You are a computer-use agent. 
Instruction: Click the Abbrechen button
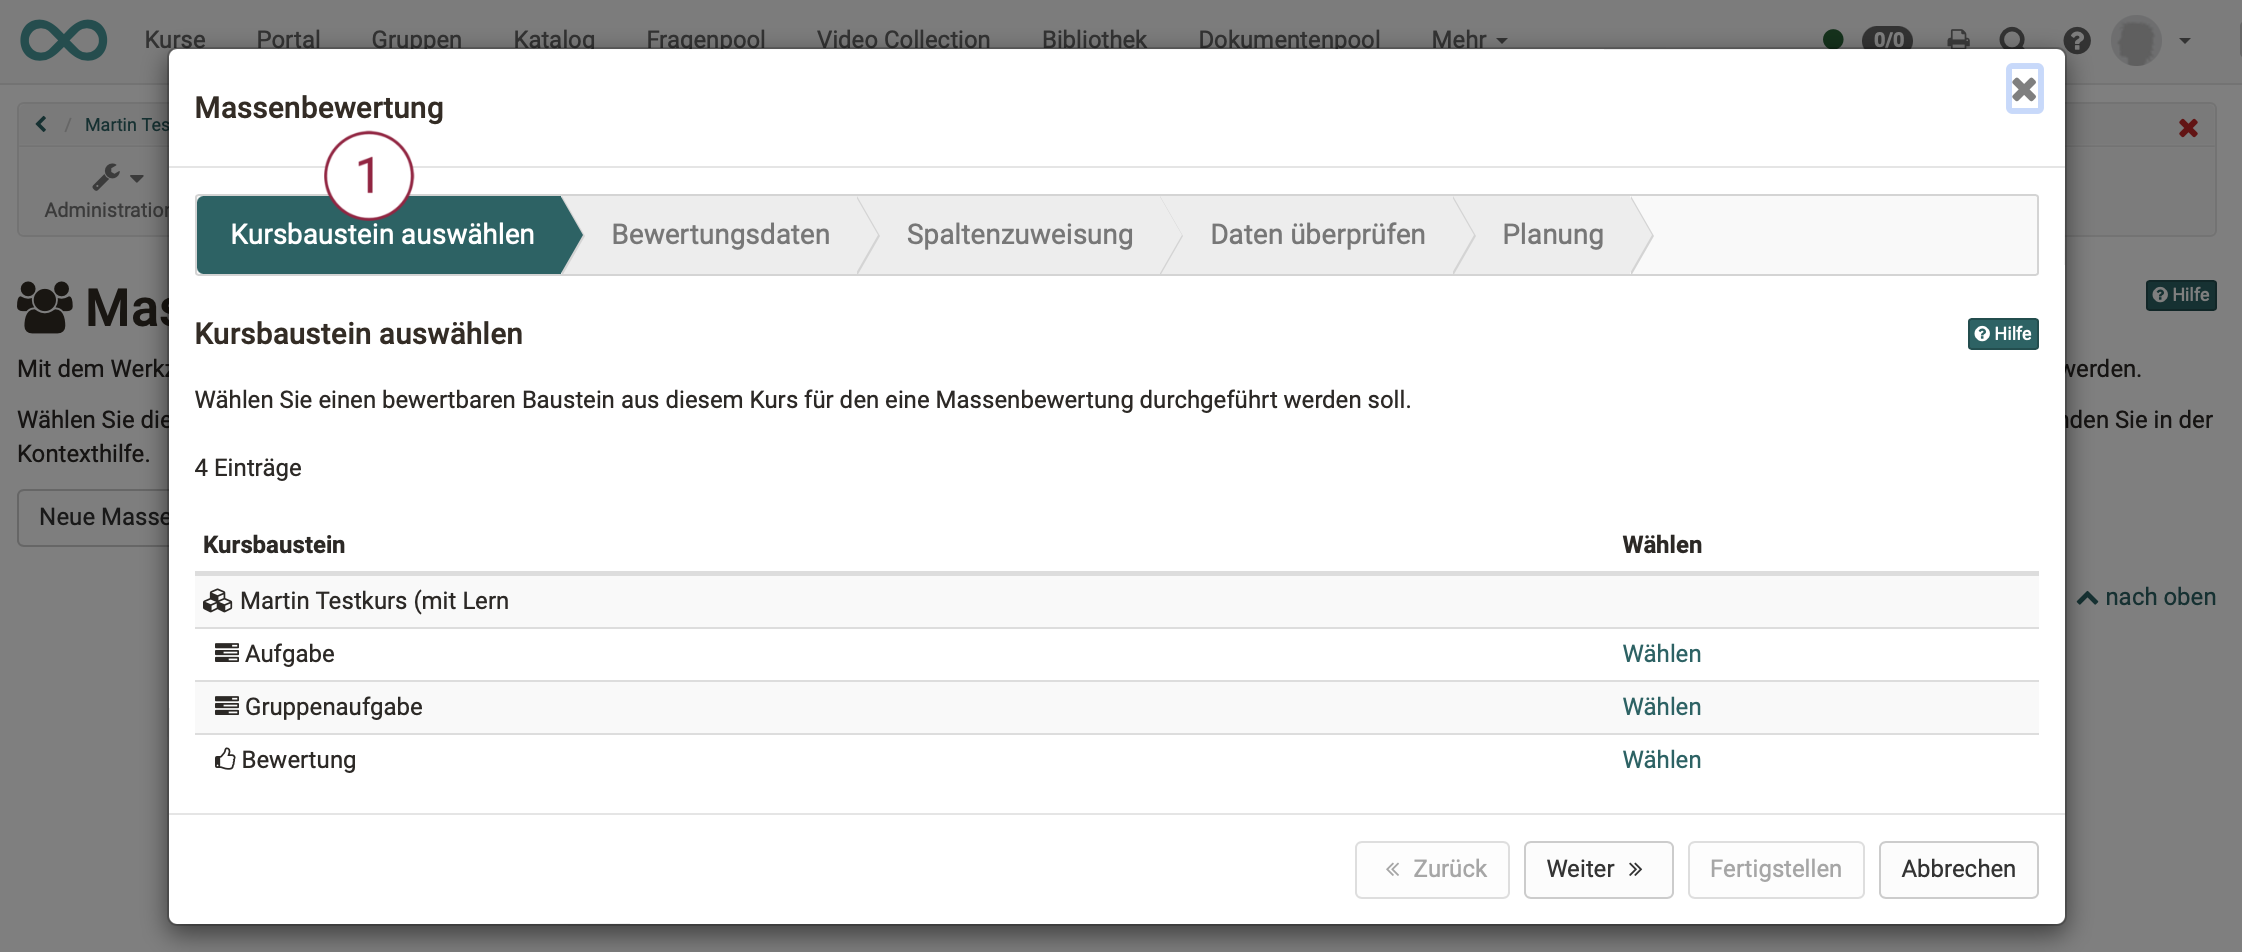(1958, 870)
